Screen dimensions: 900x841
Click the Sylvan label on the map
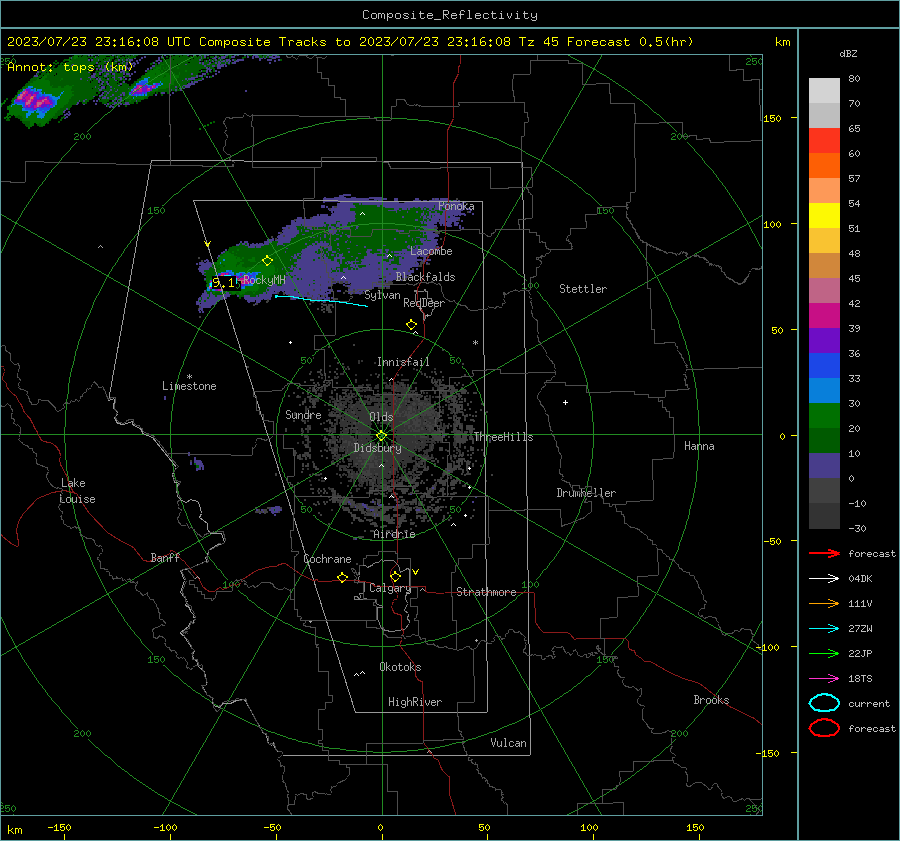coord(382,296)
